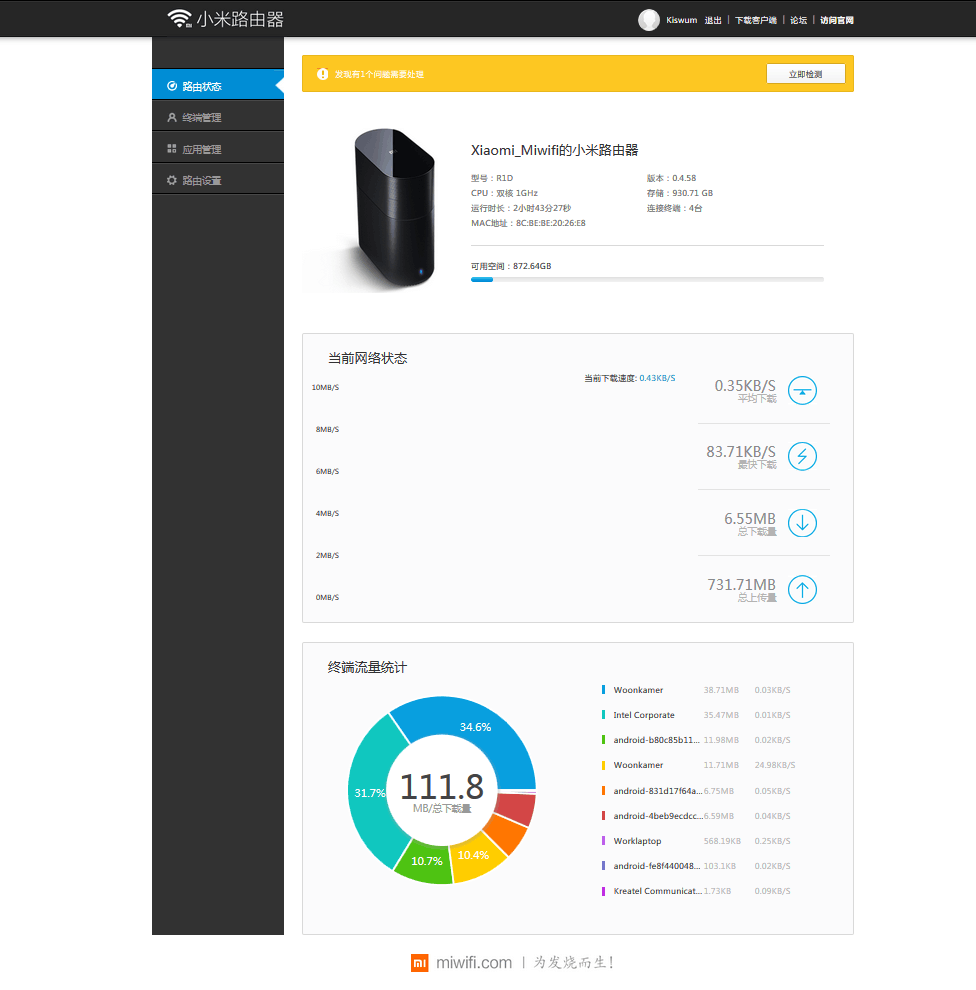The width and height of the screenshot is (976, 990).
Task: Click the terminal management person icon
Action: click(171, 117)
